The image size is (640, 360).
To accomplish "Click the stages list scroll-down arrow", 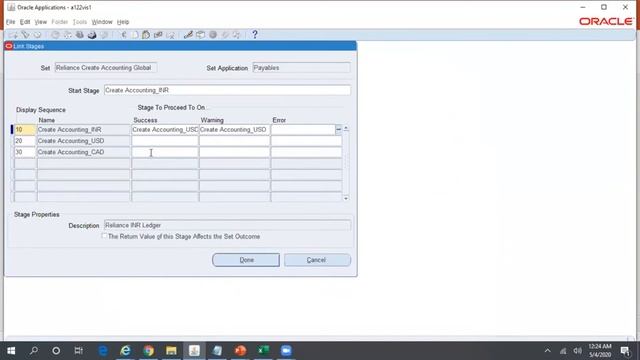I will tap(346, 198).
